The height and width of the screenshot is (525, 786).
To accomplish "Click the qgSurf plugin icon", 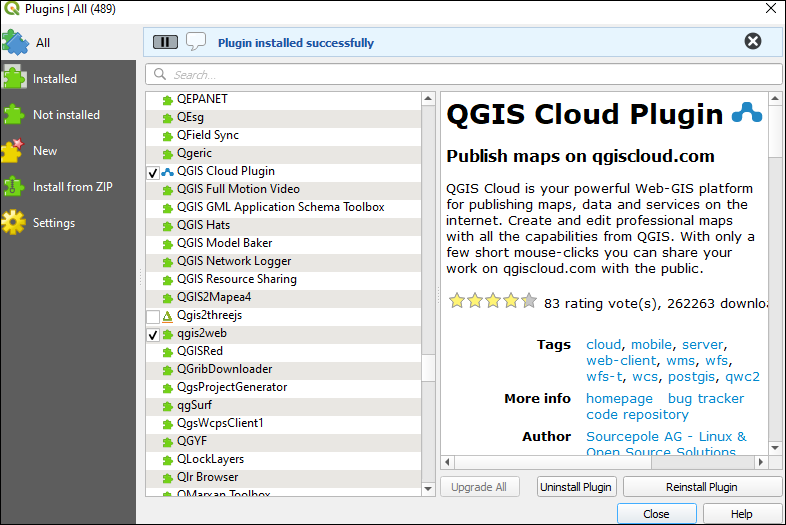I will click(167, 406).
